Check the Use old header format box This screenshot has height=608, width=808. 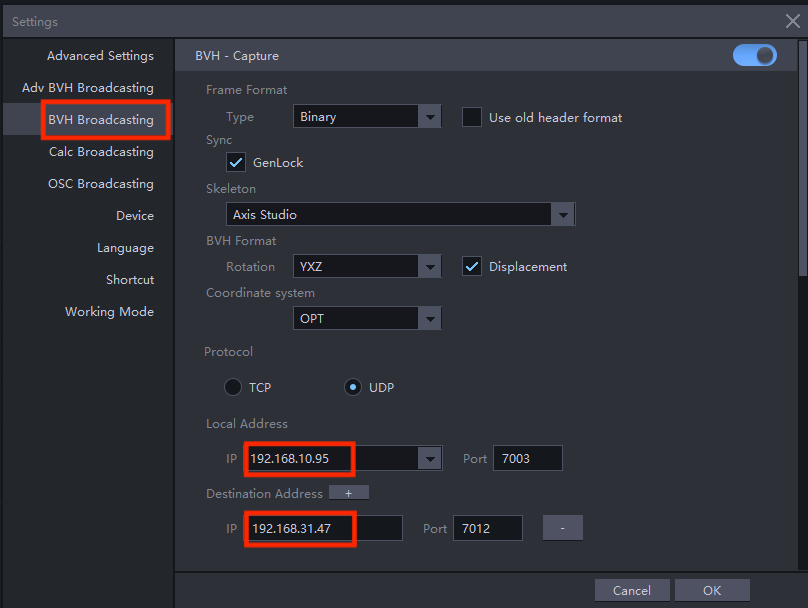[x=472, y=117]
